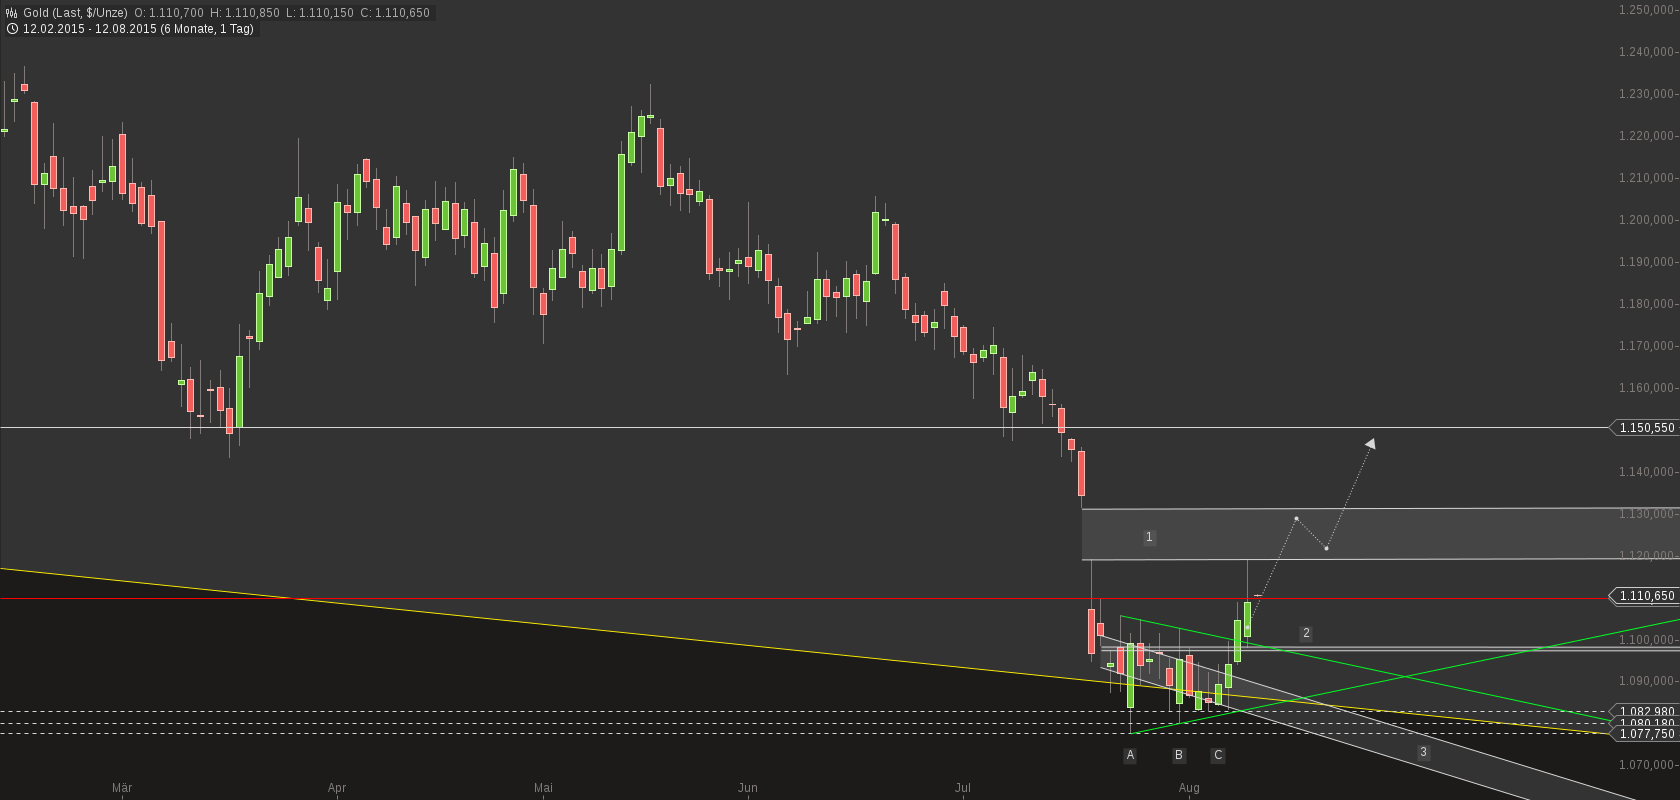
Task: Click the 1.210,000 price axis label
Action: click(1647, 178)
